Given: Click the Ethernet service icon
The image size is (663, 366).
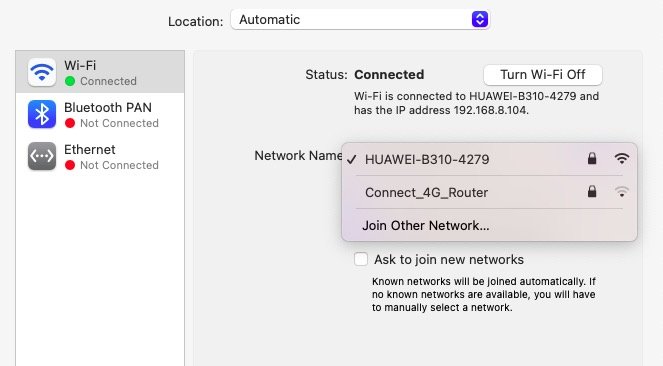Looking at the screenshot, I should point(42,156).
